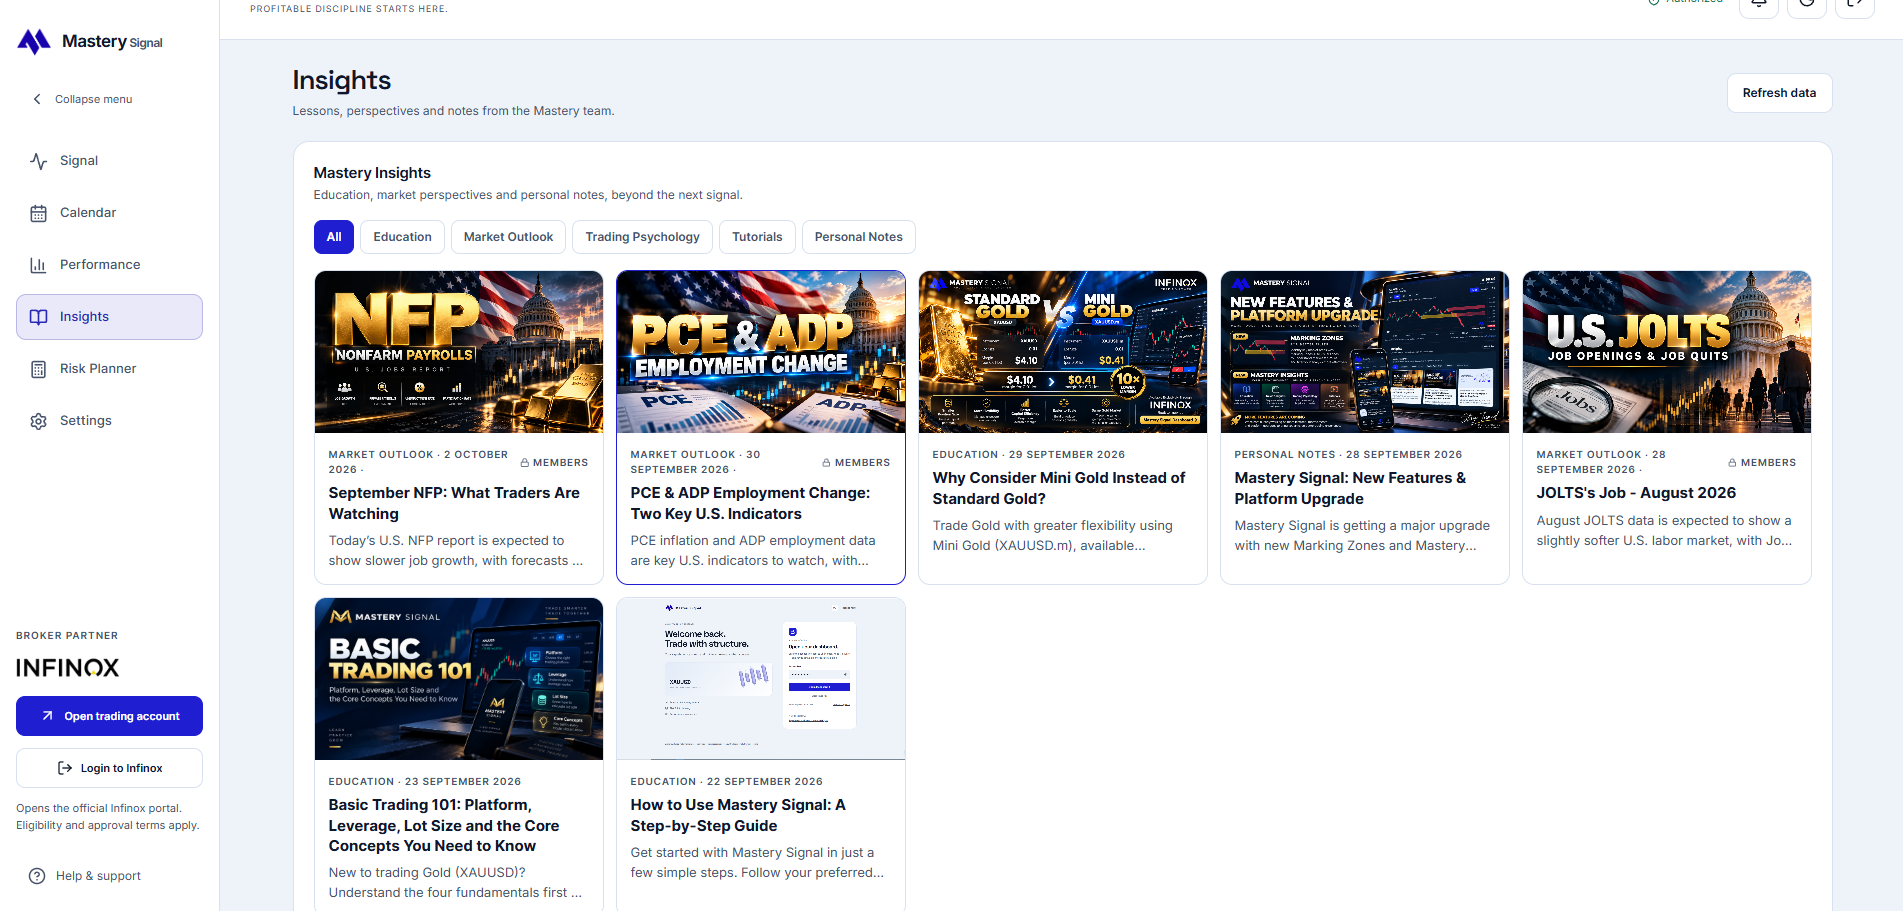Open the How to Use Mastery Signal thumbnail
Viewport: 1903px width, 911px height.
tap(761, 679)
